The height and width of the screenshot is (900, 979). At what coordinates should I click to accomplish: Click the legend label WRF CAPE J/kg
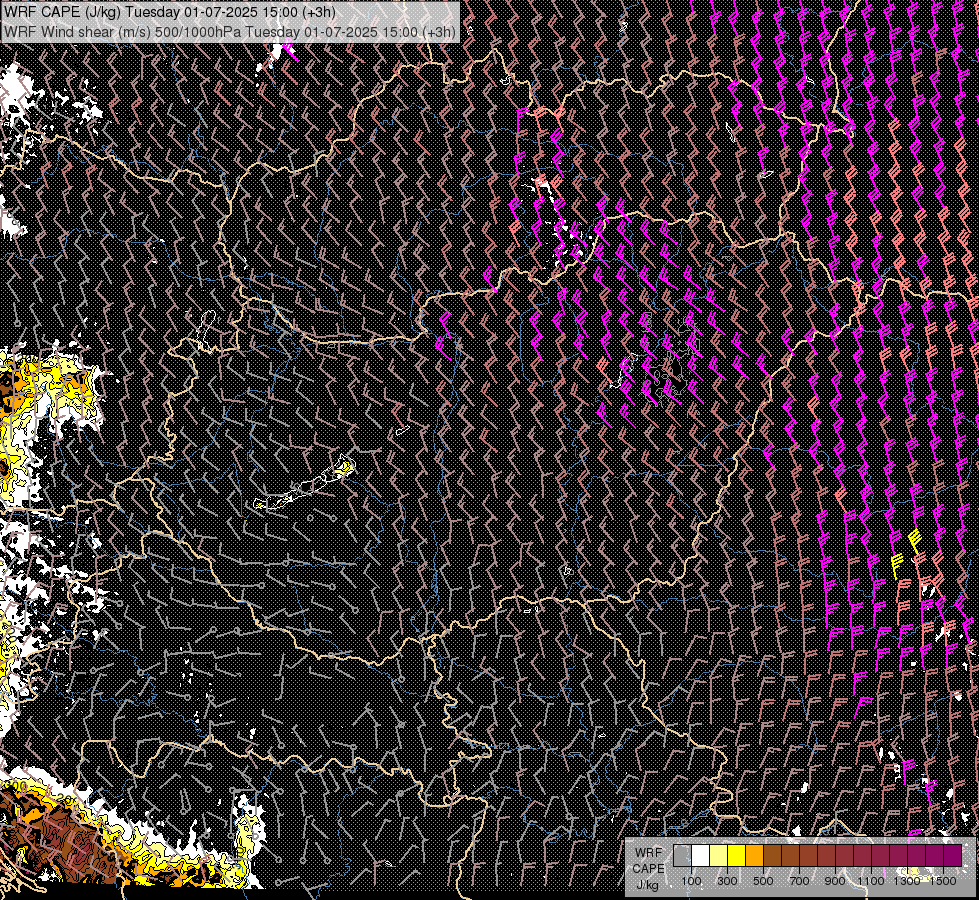[x=649, y=869]
